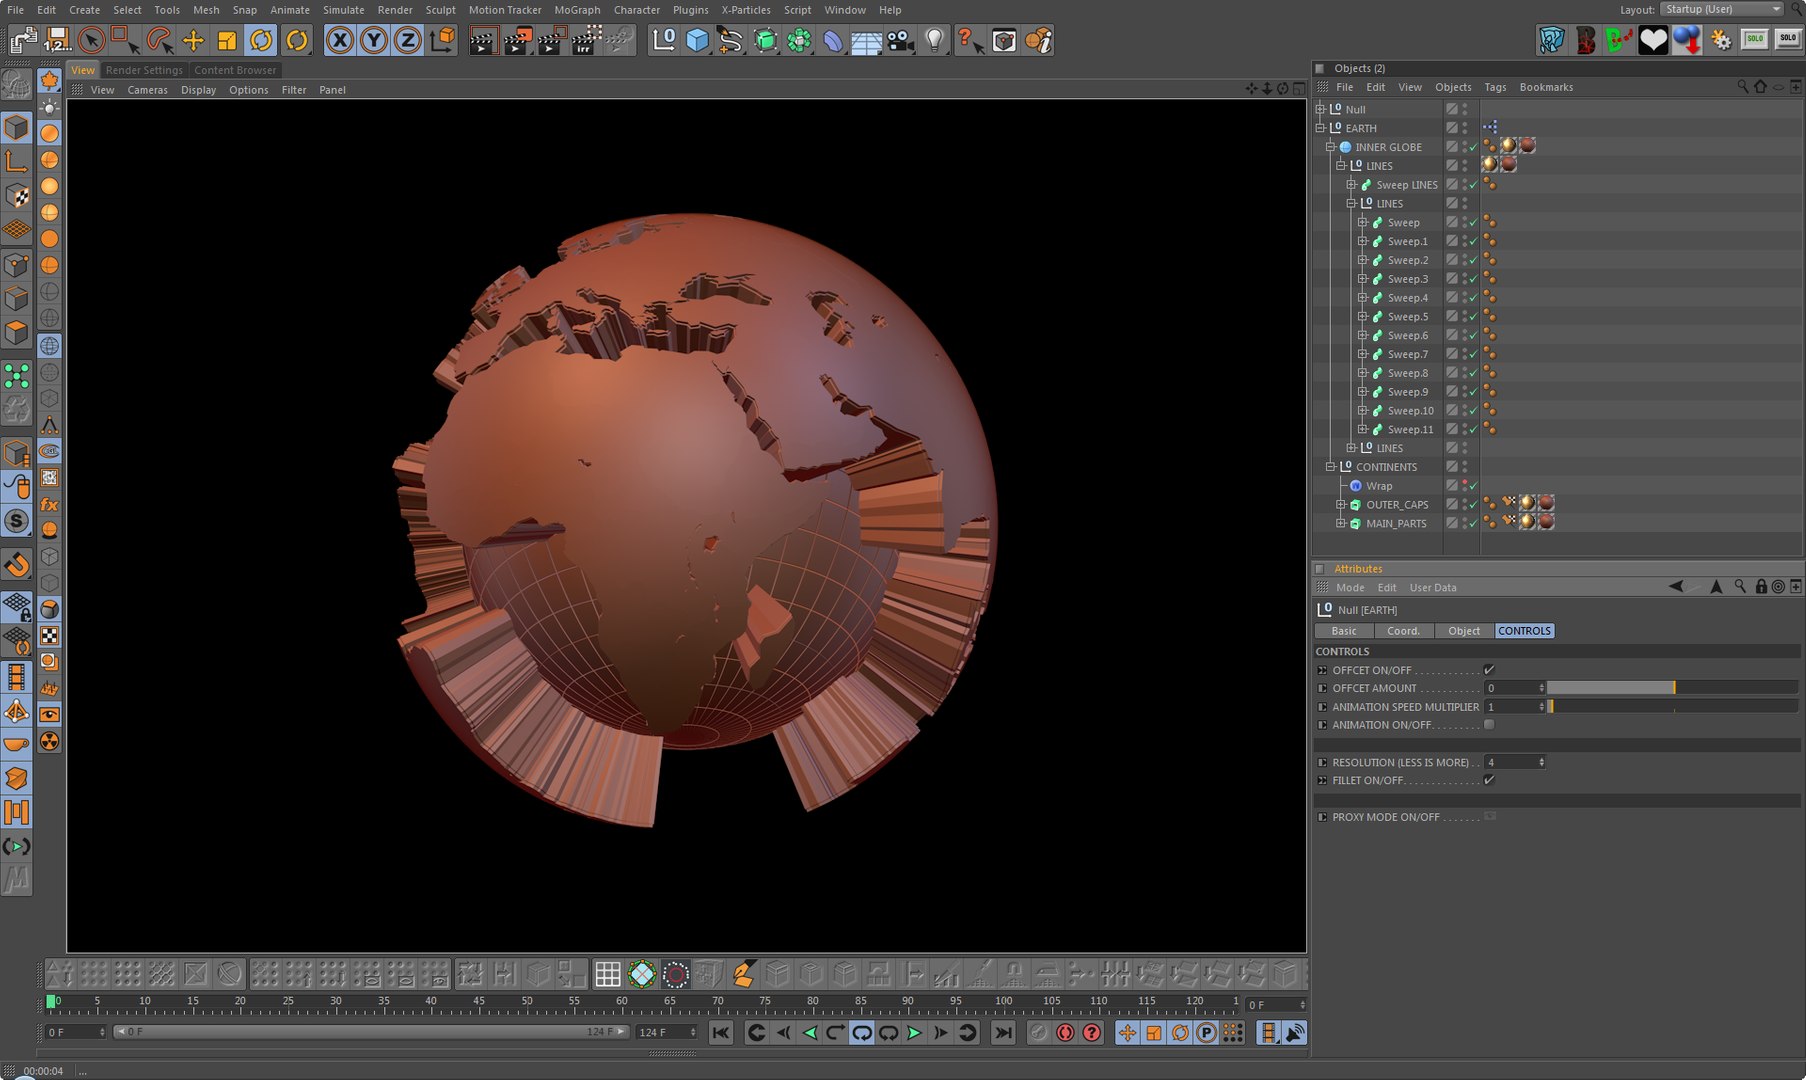Click frame 60 on the timeline ruler

622,1003
